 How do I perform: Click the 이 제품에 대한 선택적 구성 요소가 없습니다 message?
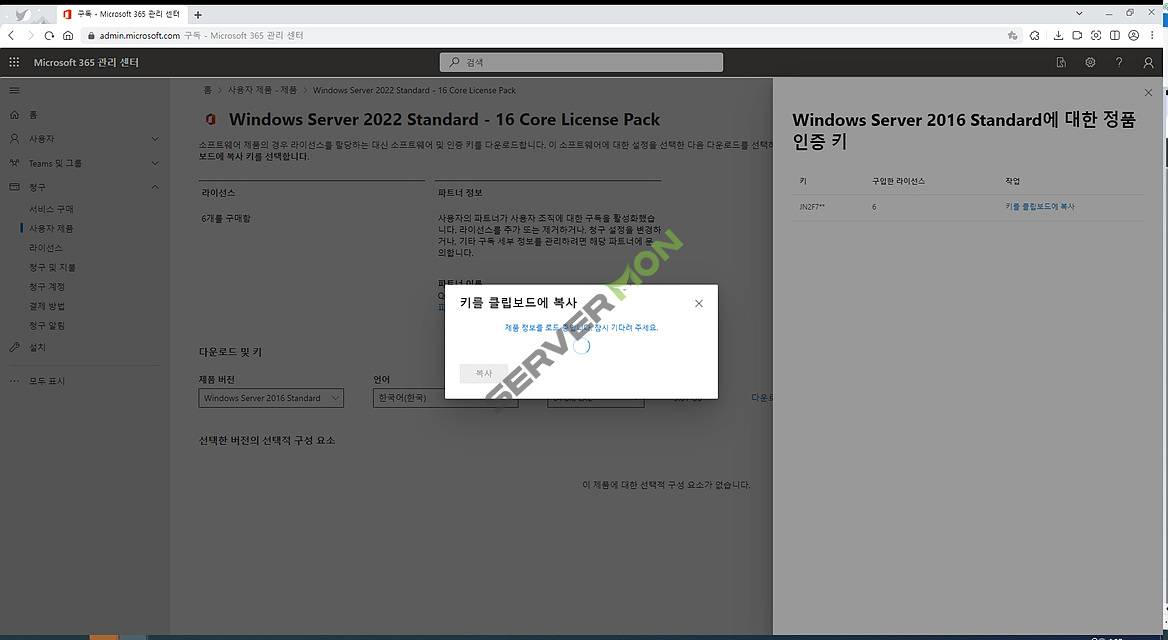pos(666,485)
